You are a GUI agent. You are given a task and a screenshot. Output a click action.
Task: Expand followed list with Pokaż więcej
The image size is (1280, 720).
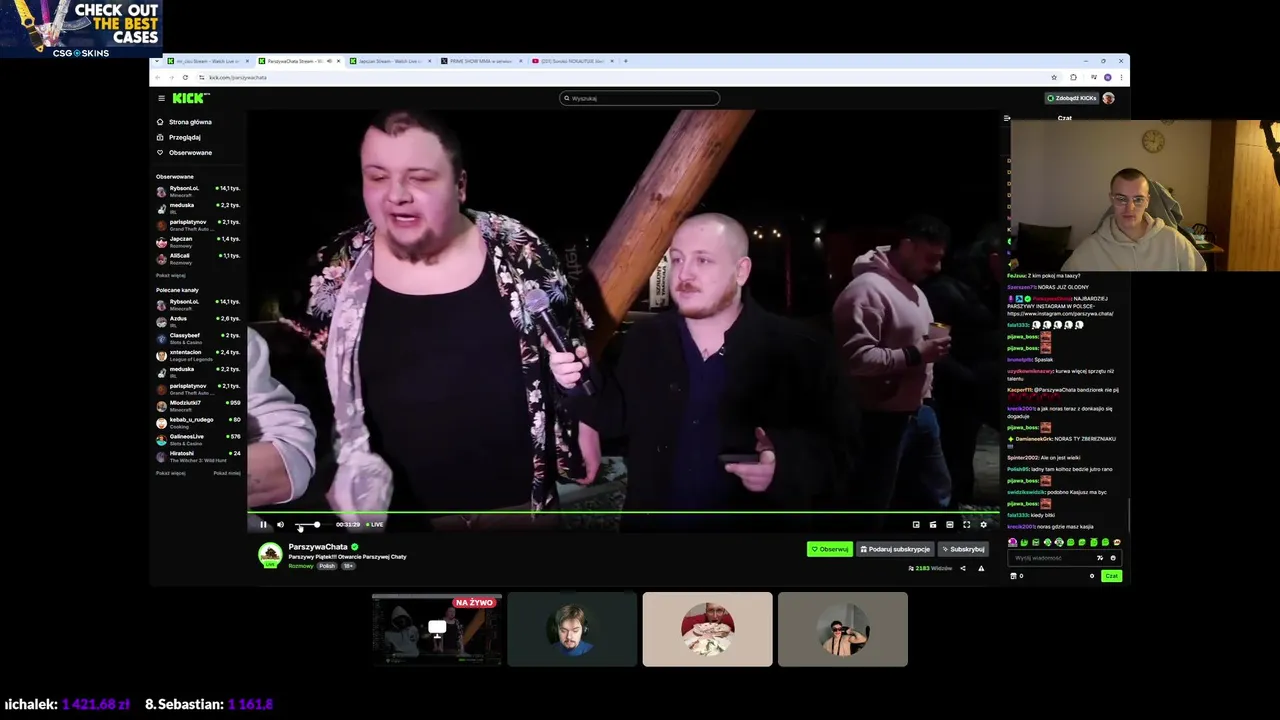[170, 275]
